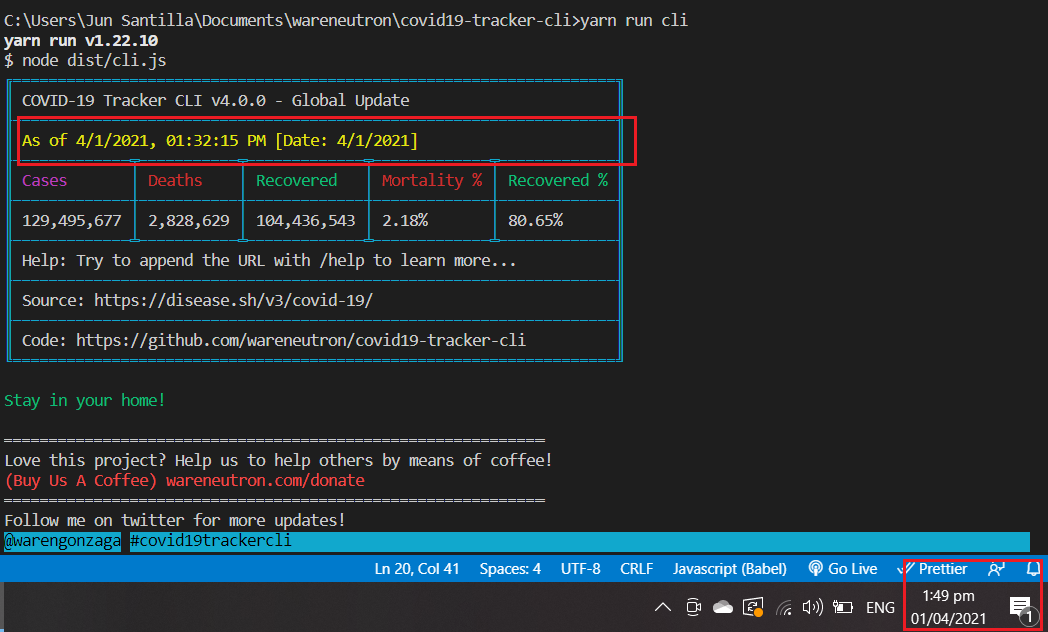Click 'Follow me on twitter' line
Screen dimensions: 1048x632
tap(174, 520)
